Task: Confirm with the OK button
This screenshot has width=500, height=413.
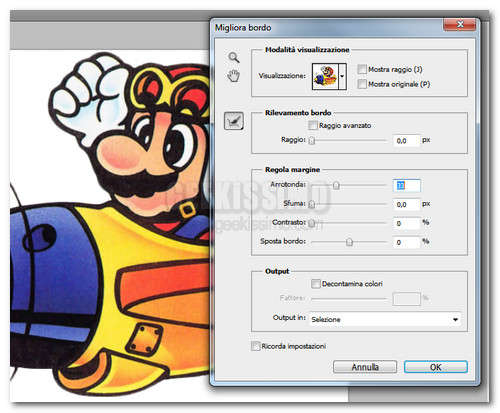Action: tap(436, 367)
